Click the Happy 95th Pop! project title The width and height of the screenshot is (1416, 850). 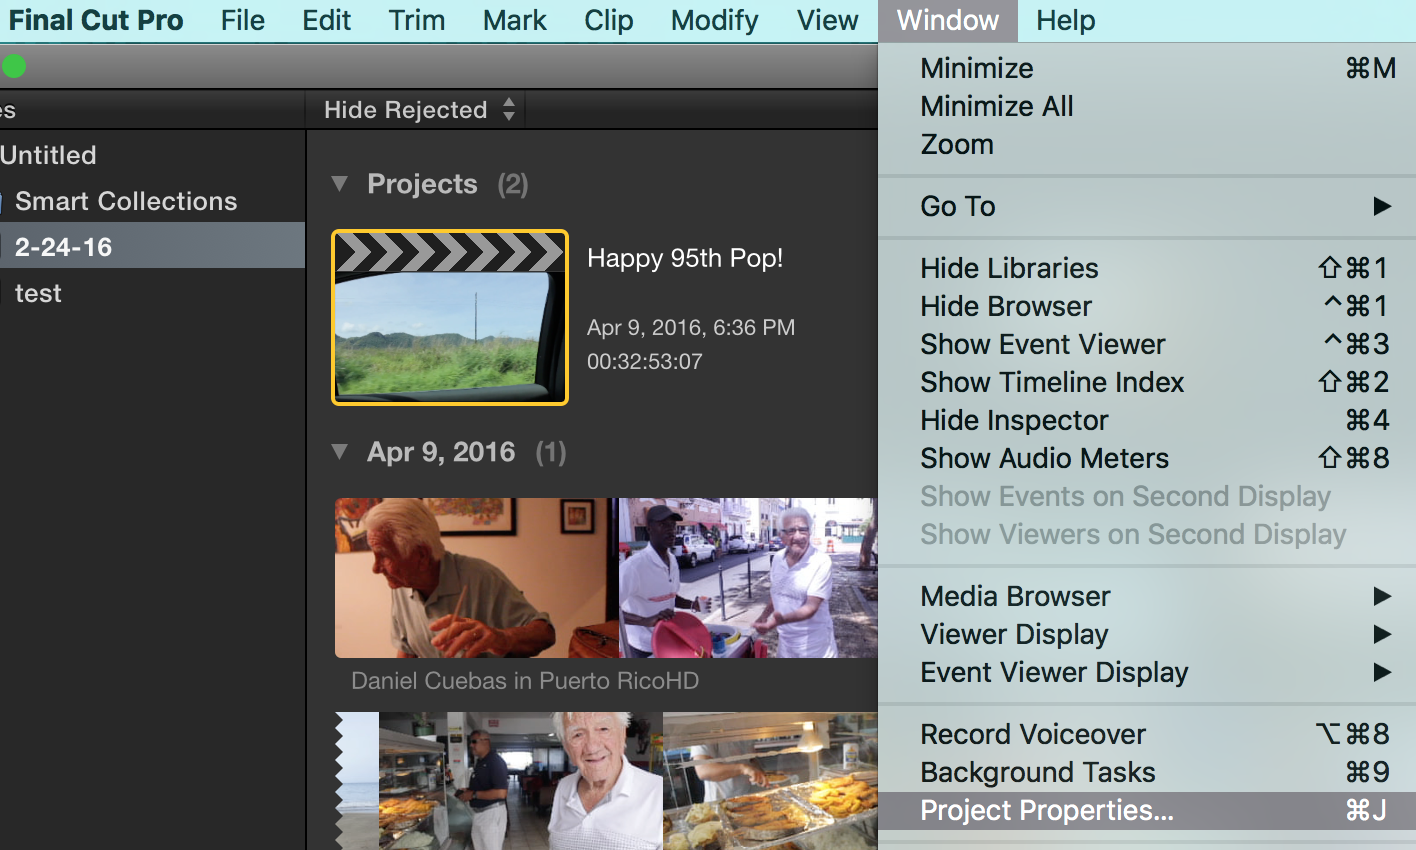point(685,258)
